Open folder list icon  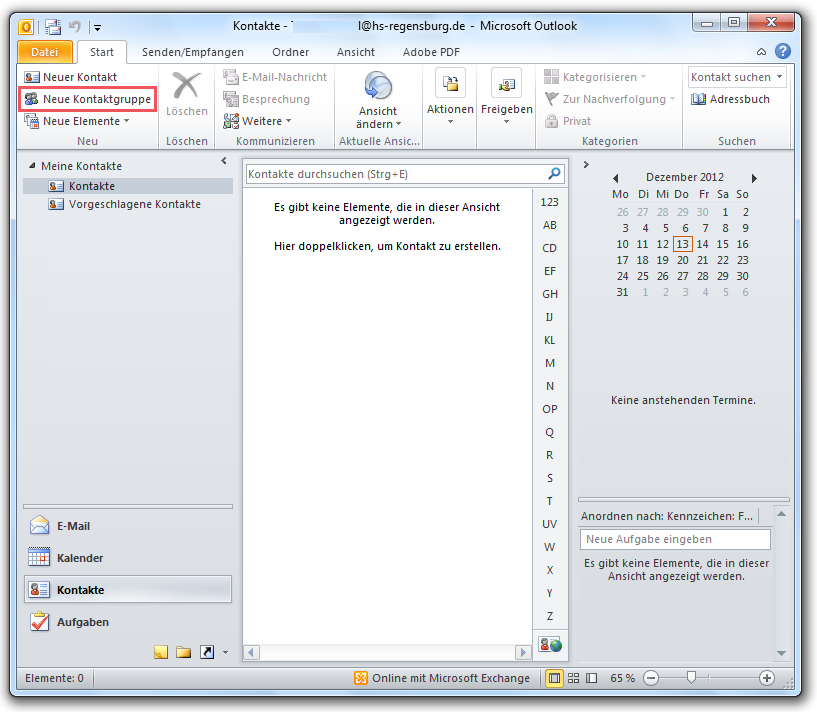pyautogui.click(x=183, y=652)
